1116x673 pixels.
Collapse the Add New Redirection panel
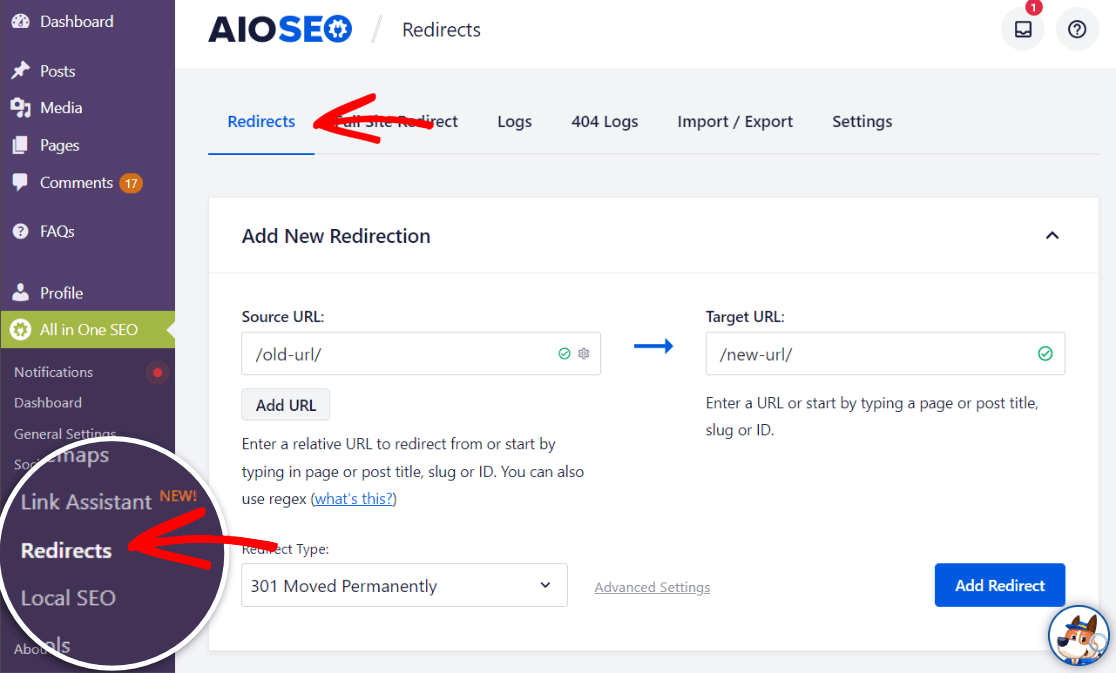pos(1052,235)
